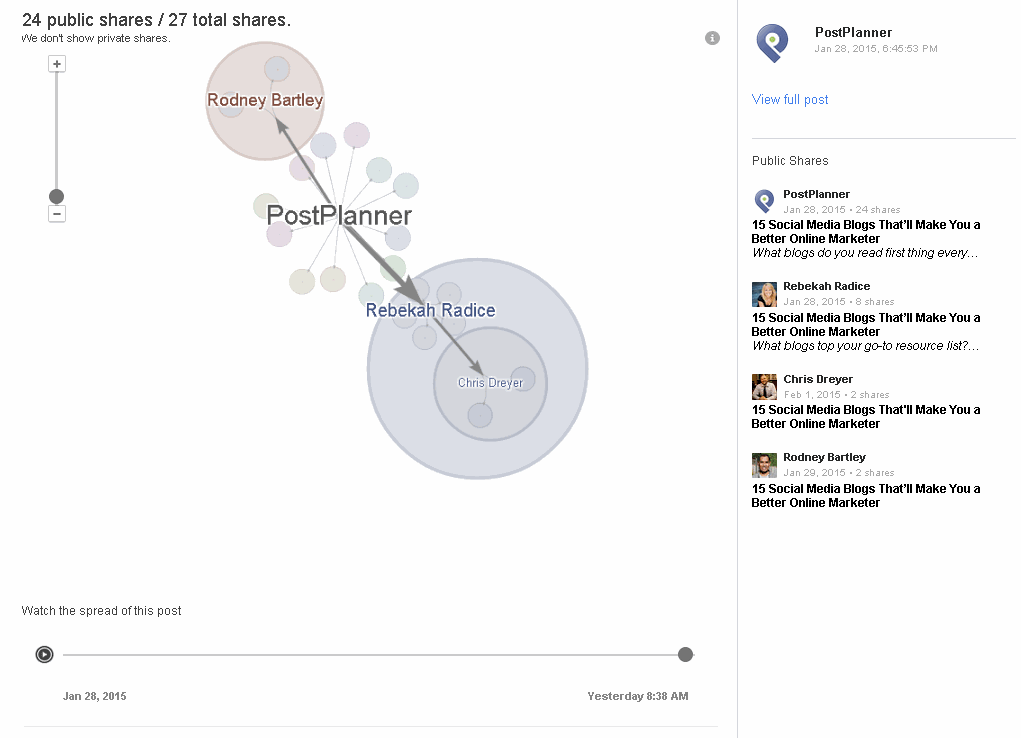
Task: Open Rebekah Radice's shared post title
Action: pos(865,324)
